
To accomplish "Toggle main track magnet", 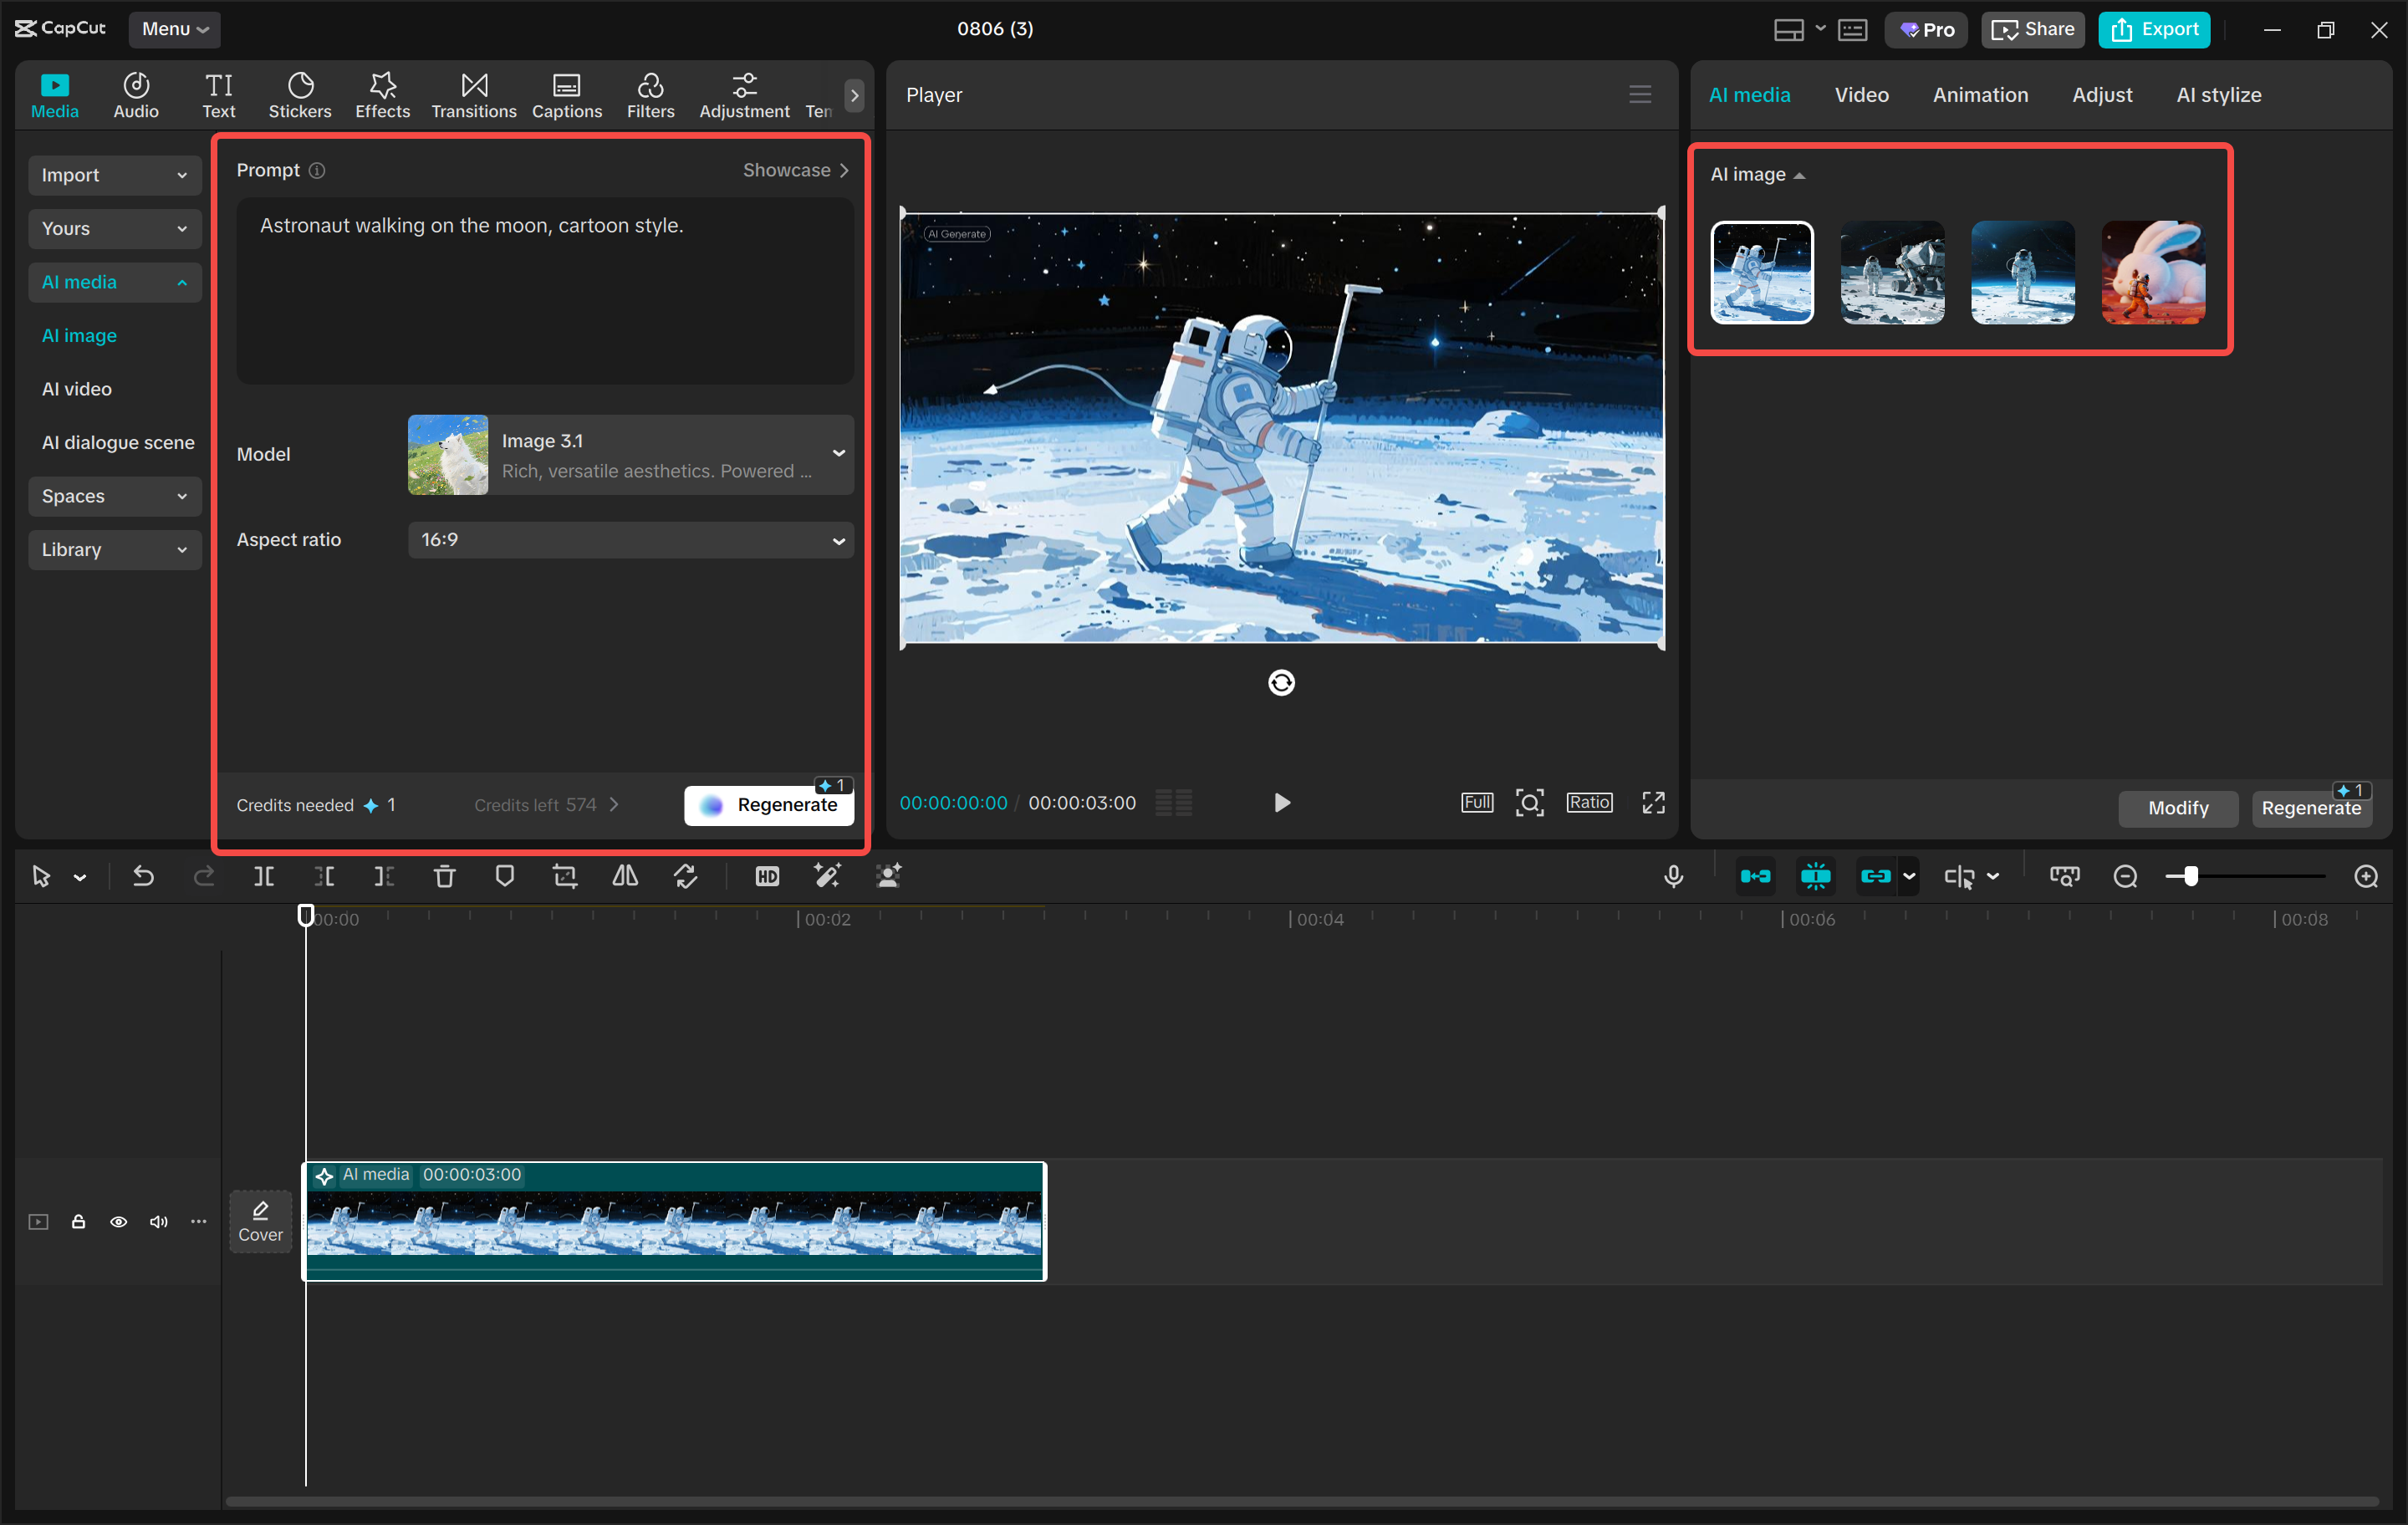I will (x=1755, y=876).
